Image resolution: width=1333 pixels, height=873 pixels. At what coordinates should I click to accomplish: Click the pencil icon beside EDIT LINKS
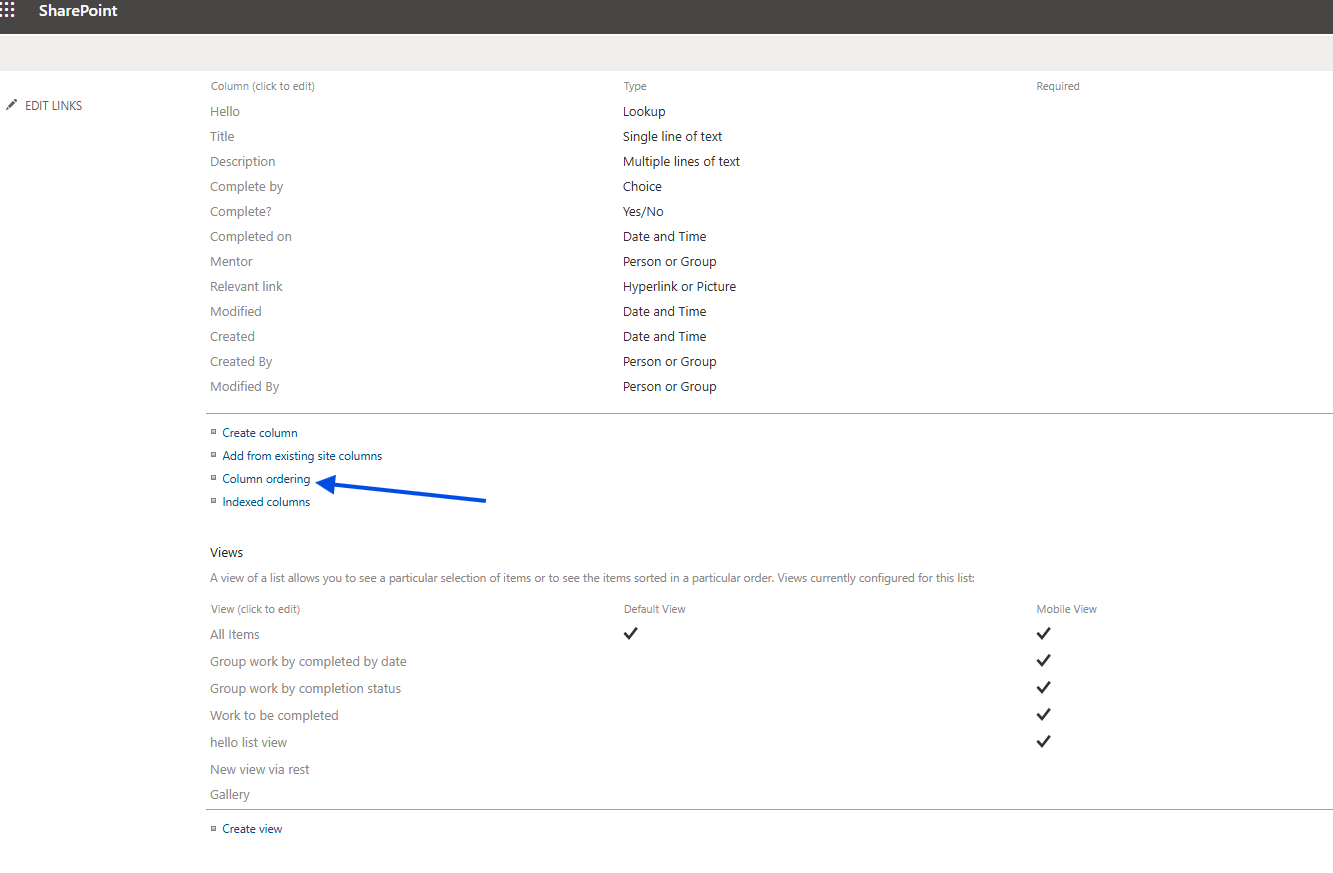tap(12, 105)
